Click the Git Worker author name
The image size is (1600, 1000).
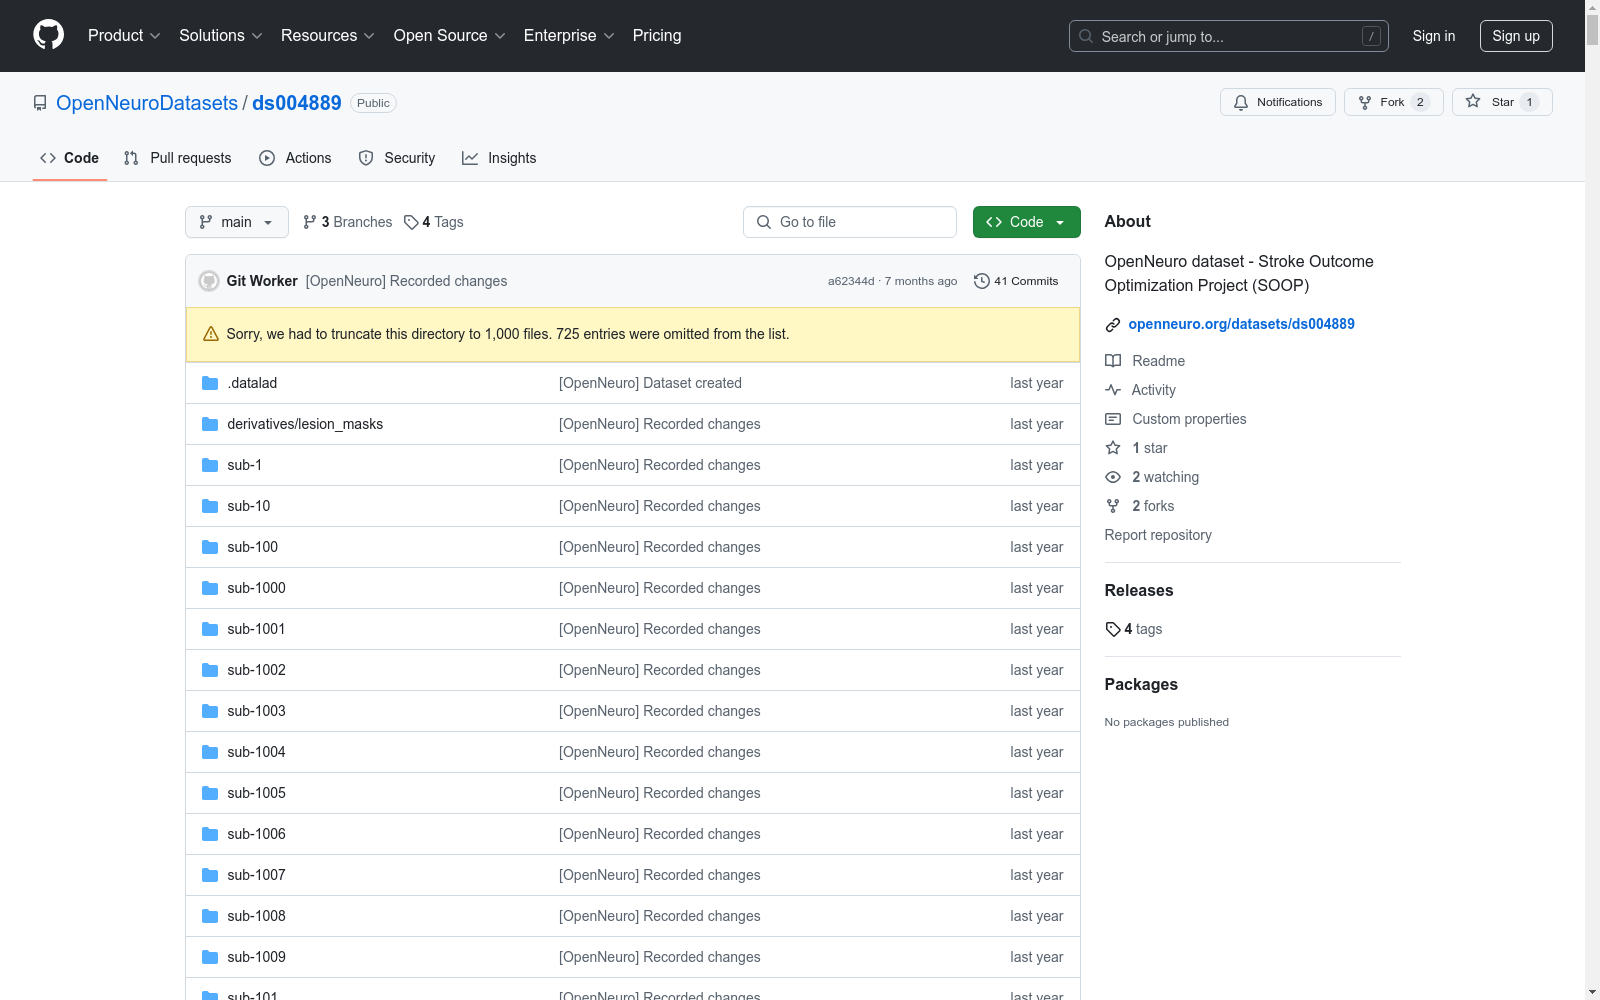point(262,281)
